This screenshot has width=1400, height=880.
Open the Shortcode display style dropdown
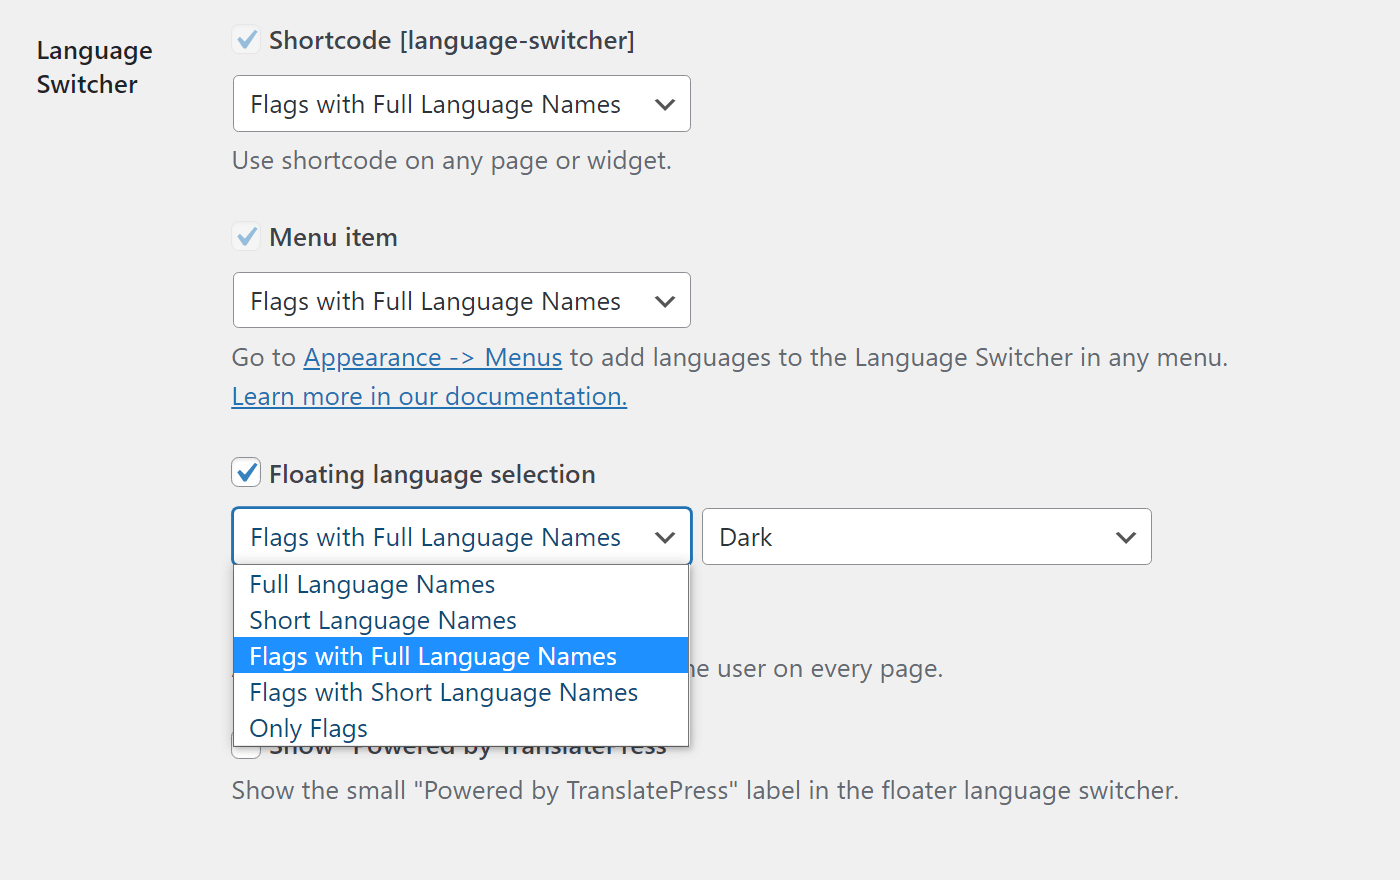(x=461, y=103)
